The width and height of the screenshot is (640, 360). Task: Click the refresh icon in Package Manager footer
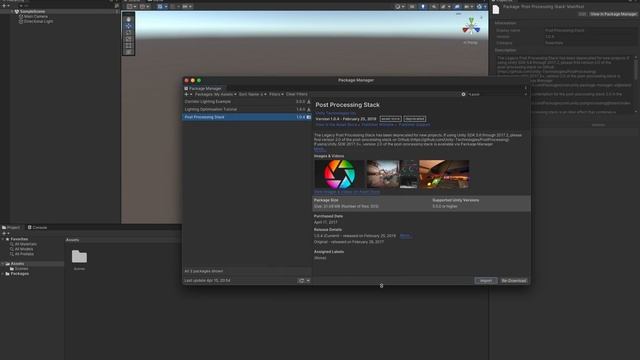tap(301, 280)
